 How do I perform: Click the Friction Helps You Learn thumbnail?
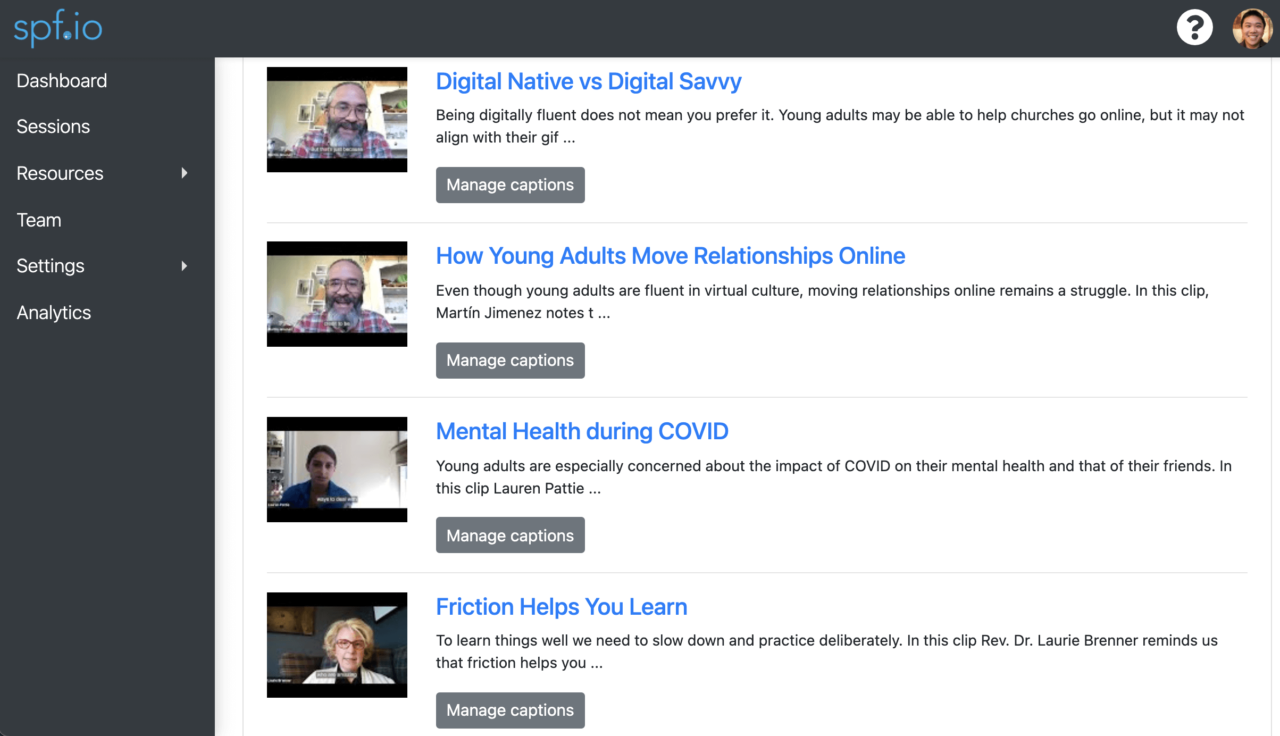click(x=336, y=645)
